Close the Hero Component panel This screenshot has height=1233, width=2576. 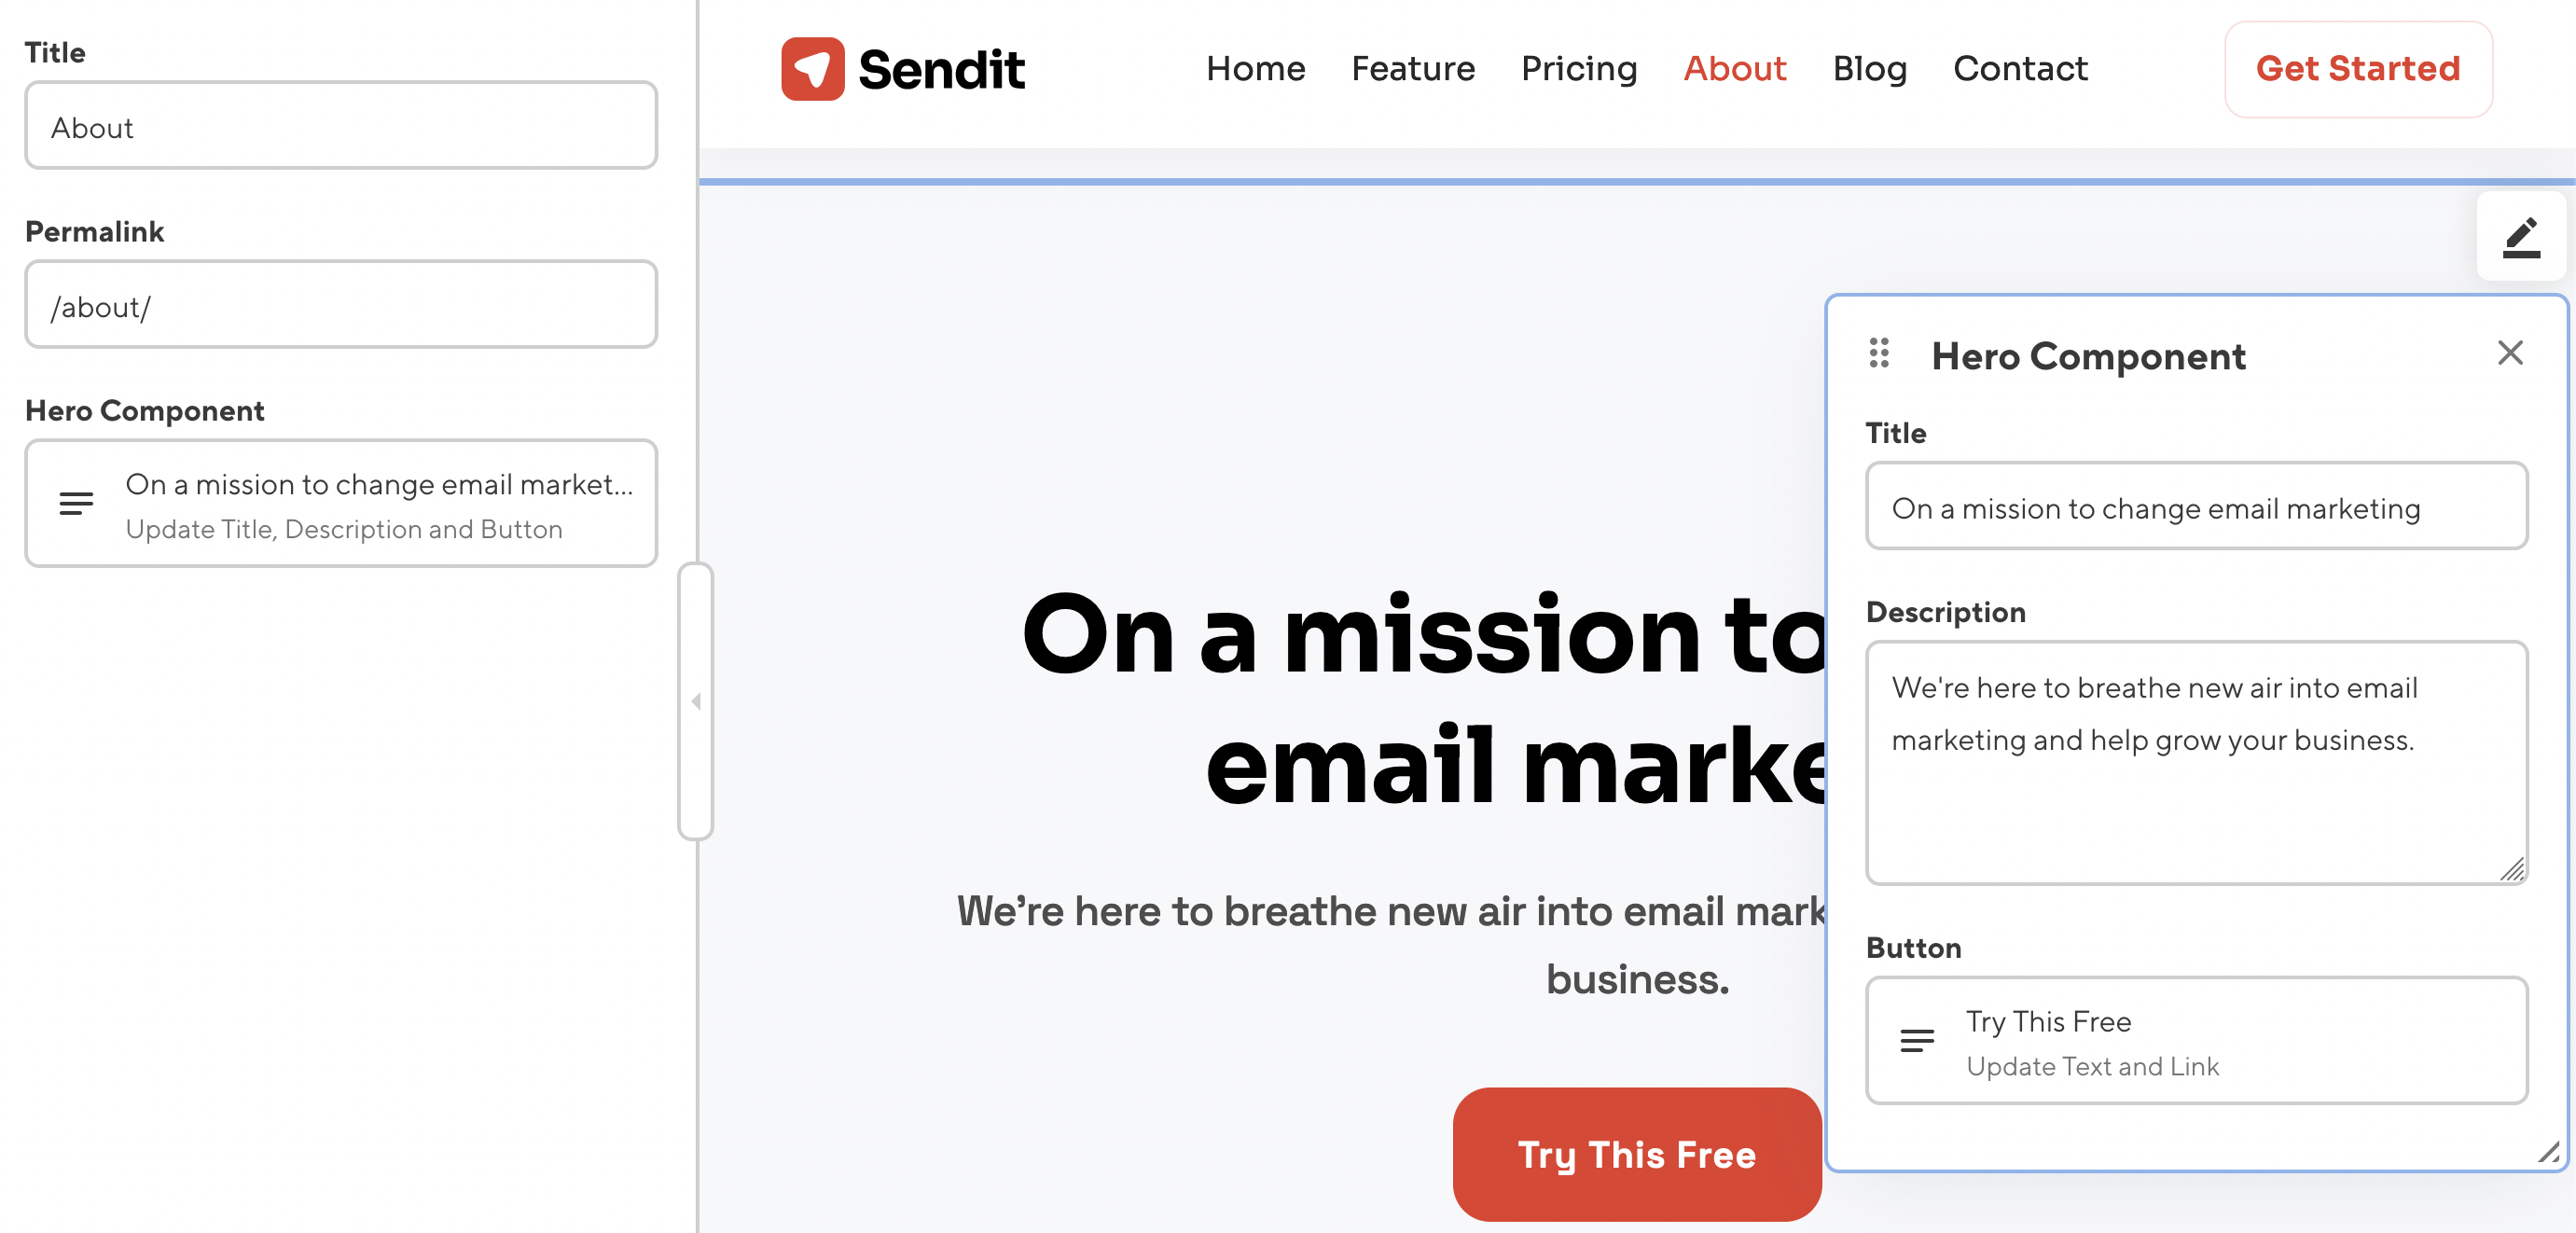click(2510, 353)
